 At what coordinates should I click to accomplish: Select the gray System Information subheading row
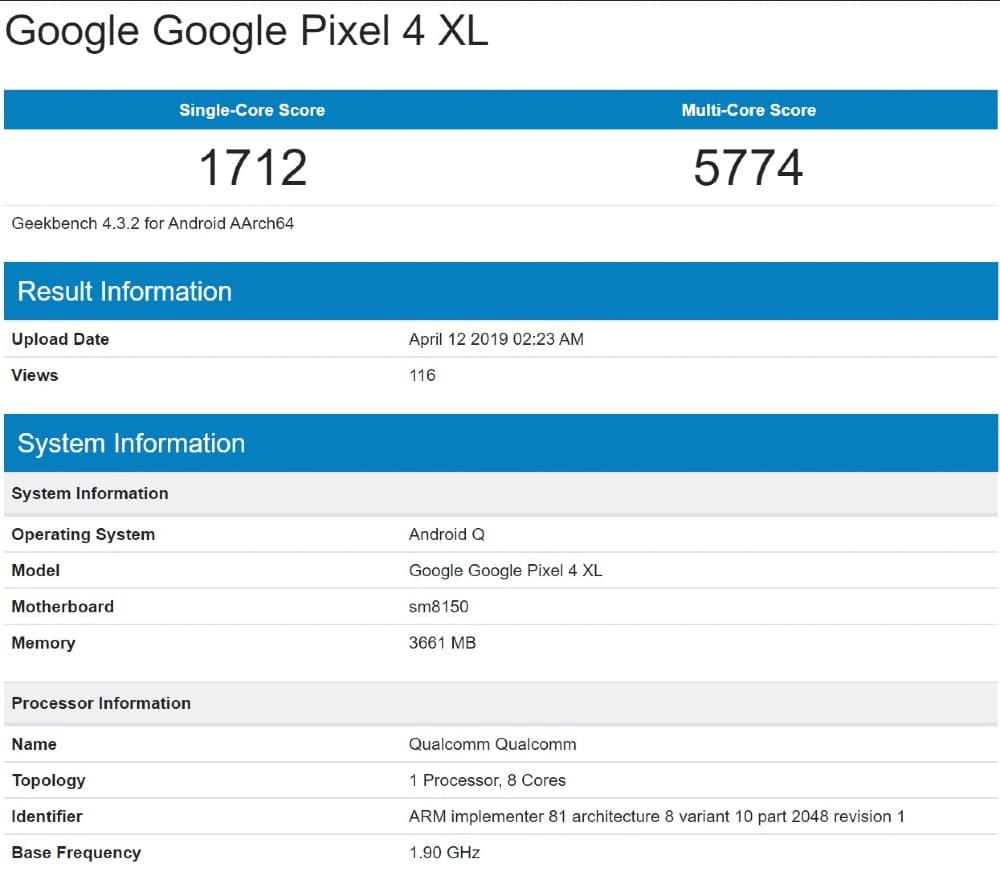pyautogui.click(x=90, y=493)
